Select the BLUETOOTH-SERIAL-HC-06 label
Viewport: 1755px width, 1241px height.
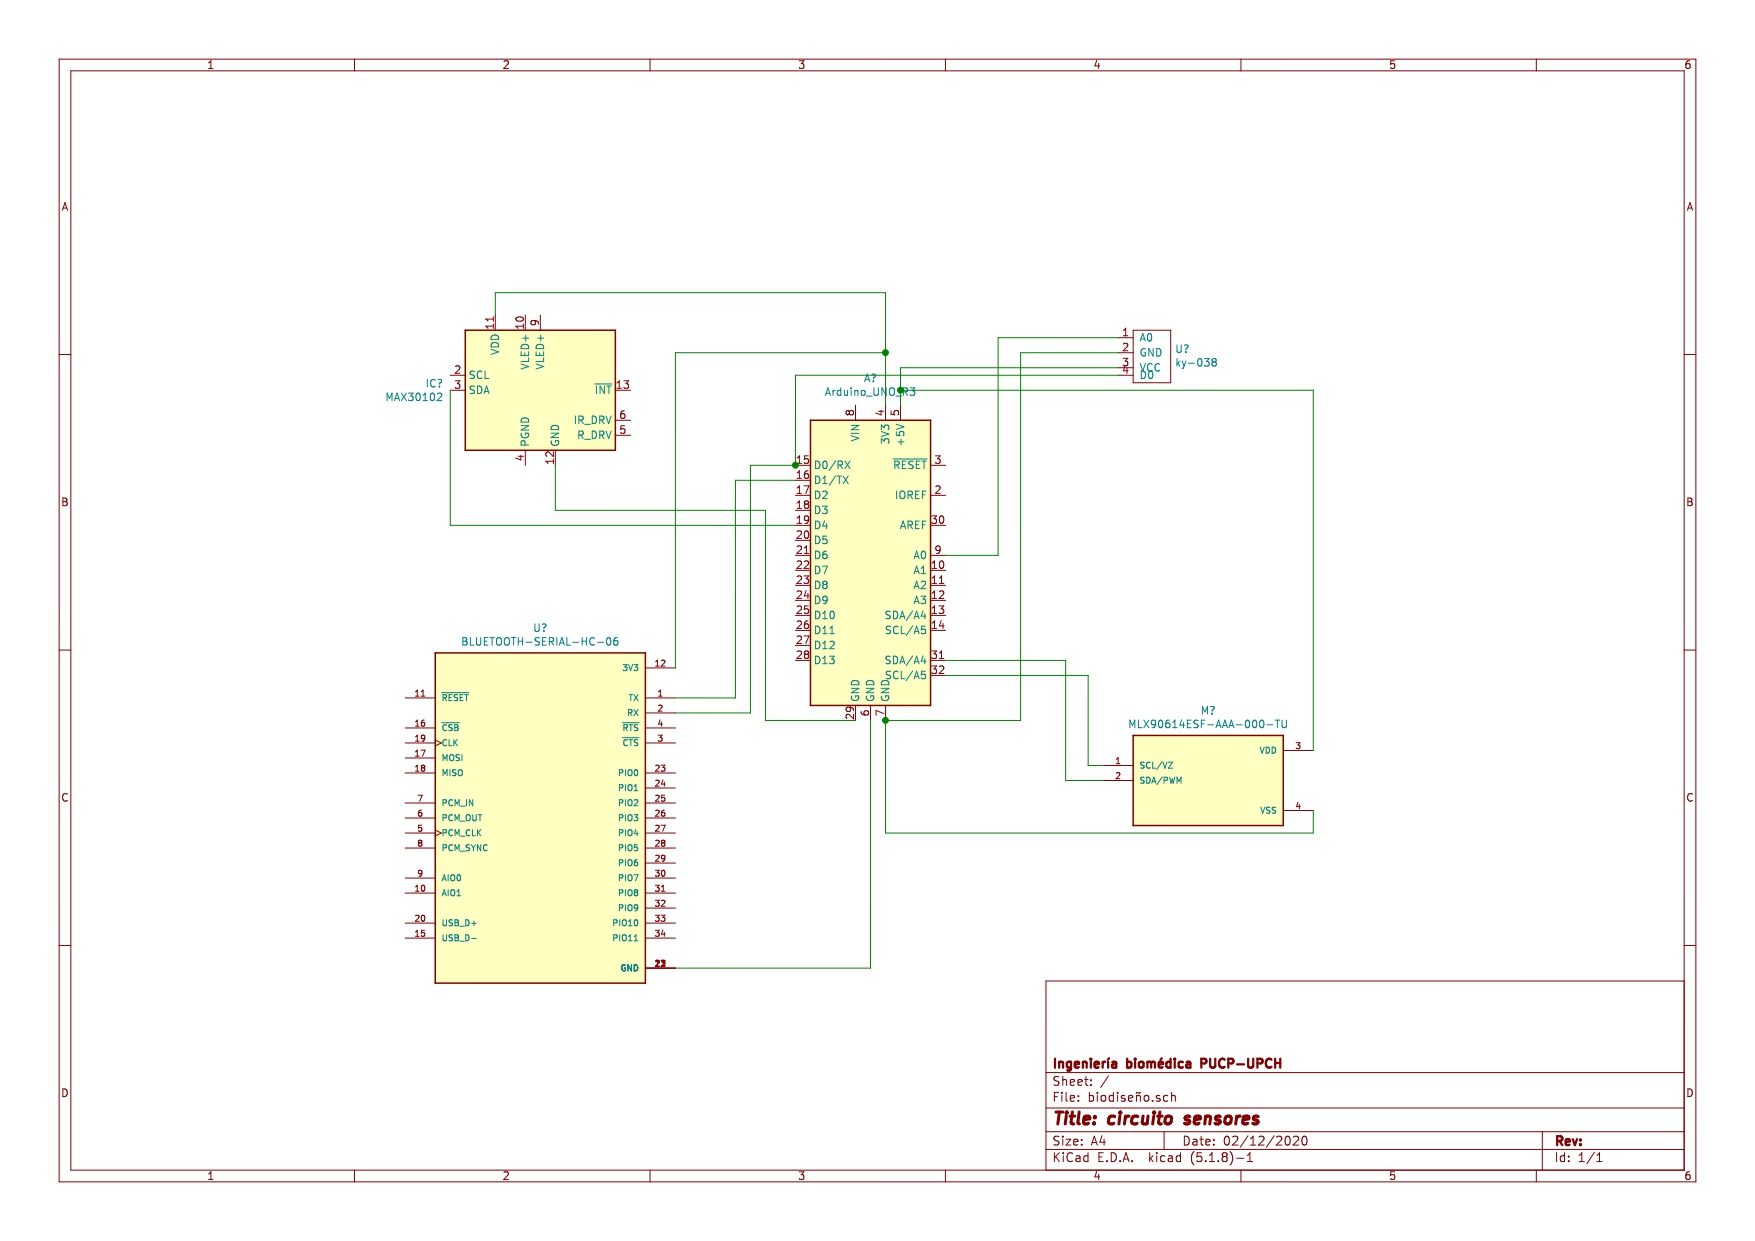540,642
